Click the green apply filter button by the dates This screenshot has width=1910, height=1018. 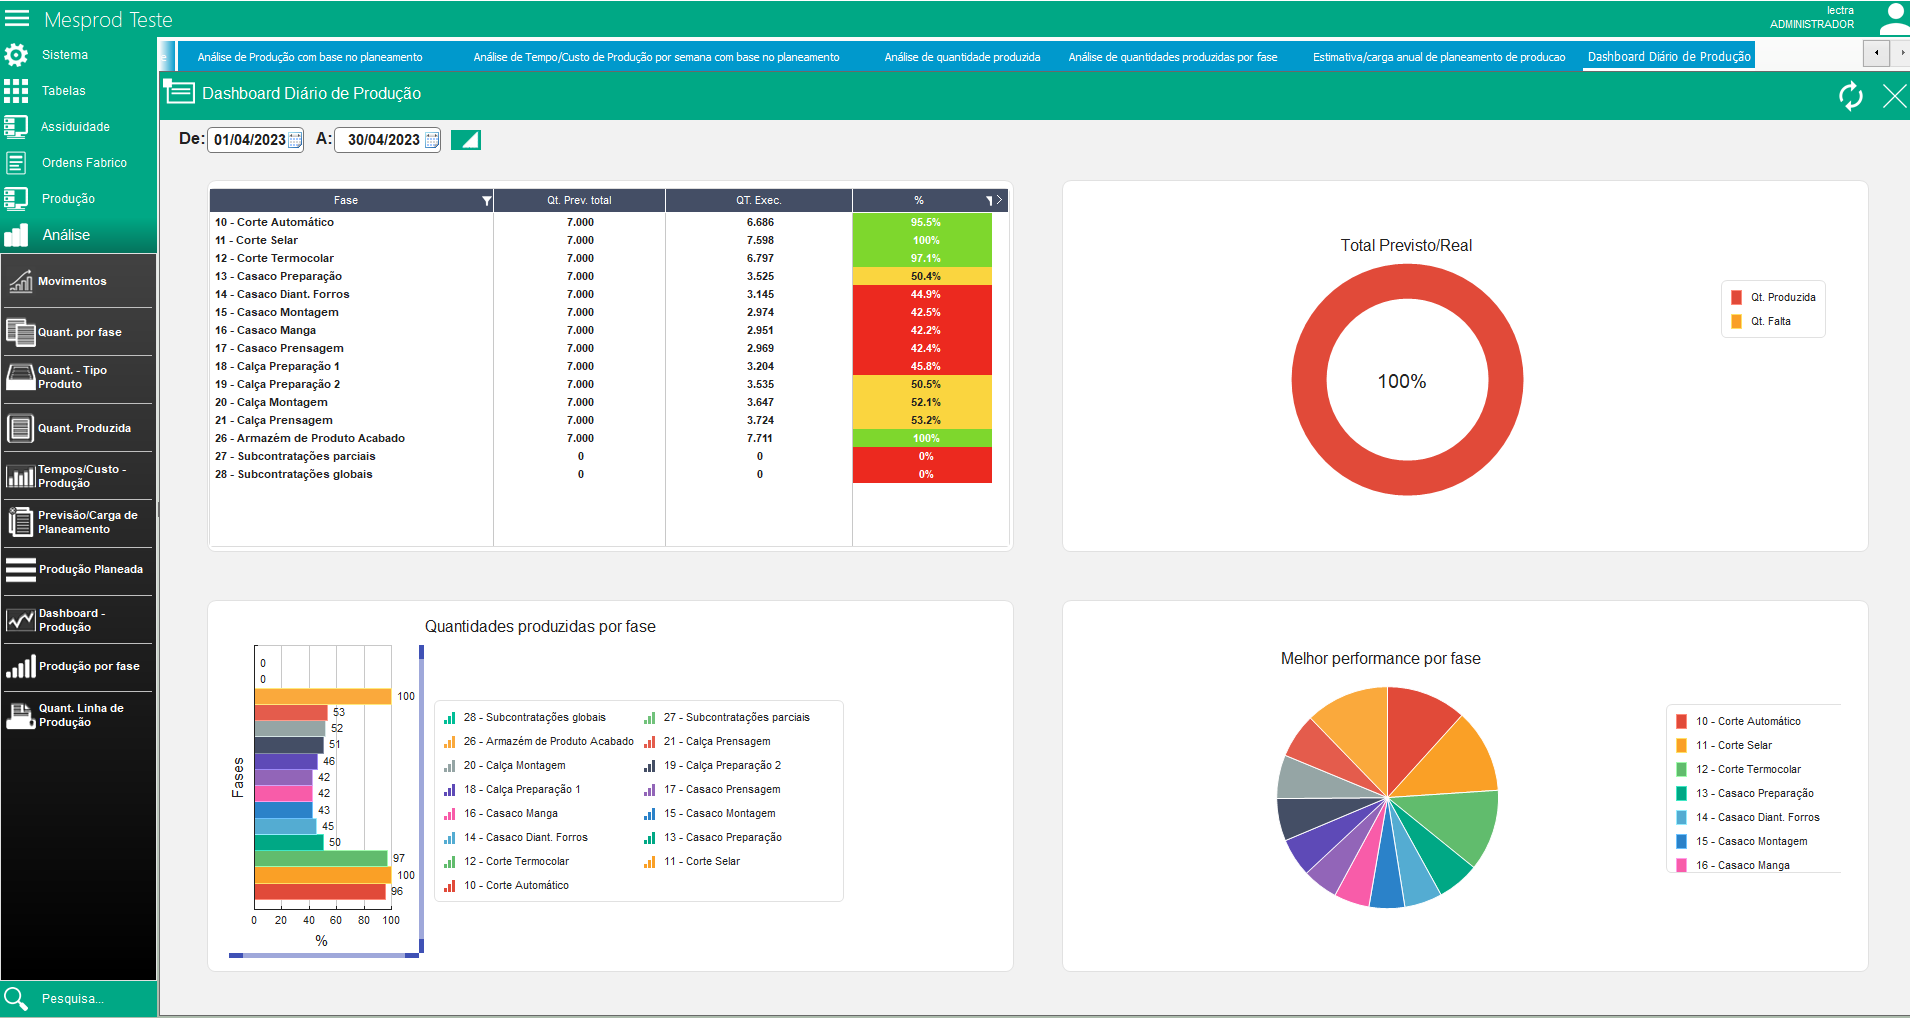click(x=466, y=140)
